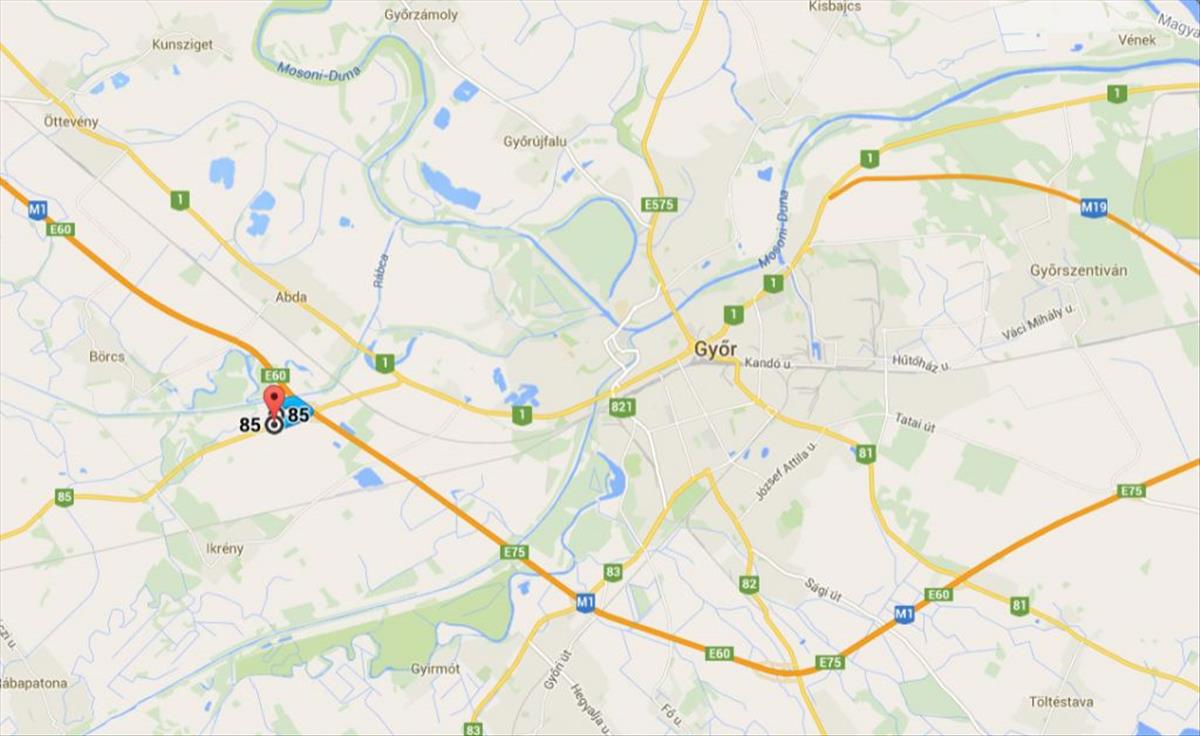
Task: Click the E60 shield above the red pin
Action: (275, 375)
